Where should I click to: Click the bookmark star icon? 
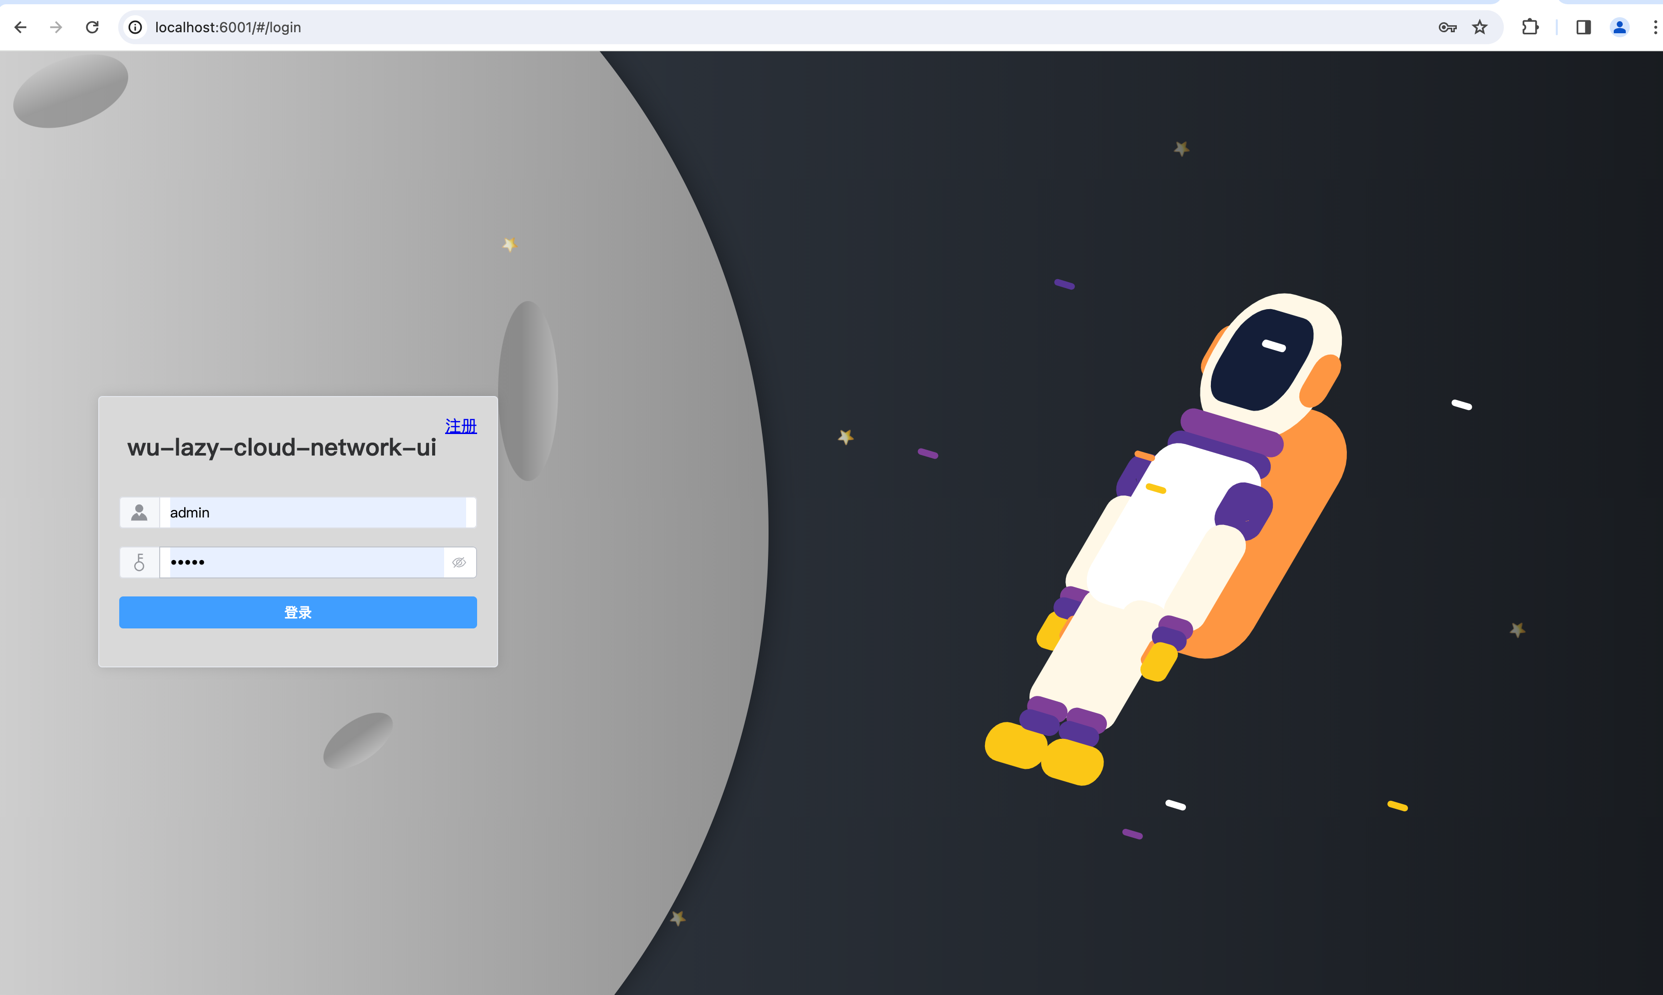point(1479,27)
